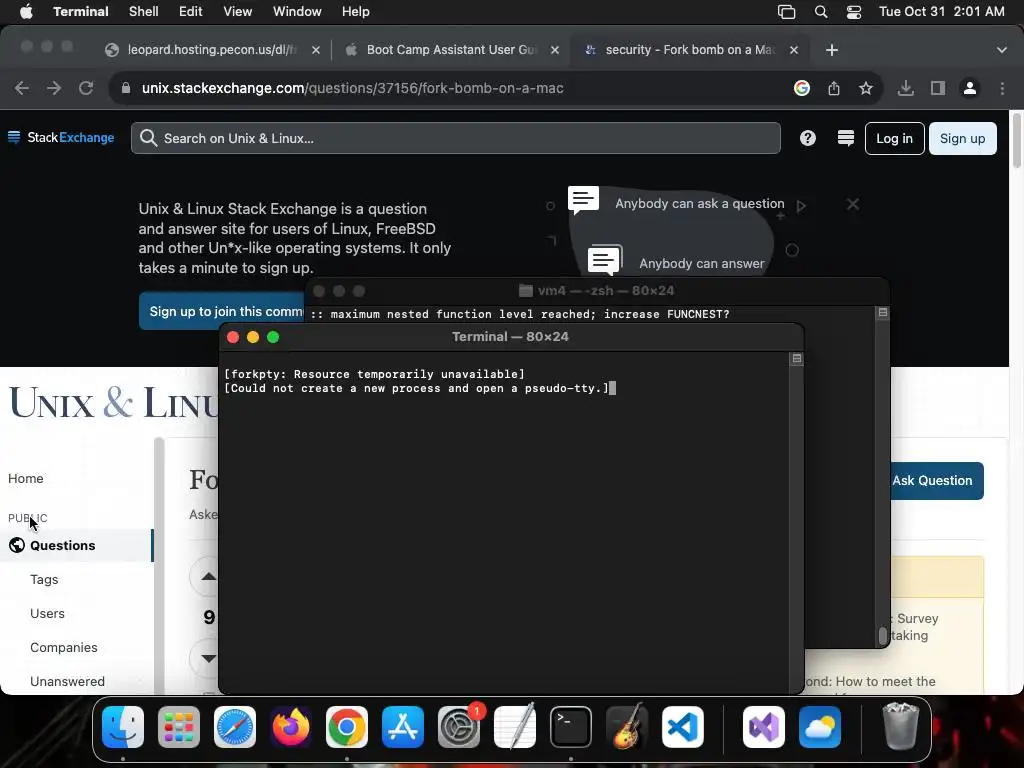
Task: Click the vm4 zsh window scrollbar thumb
Action: (x=883, y=635)
